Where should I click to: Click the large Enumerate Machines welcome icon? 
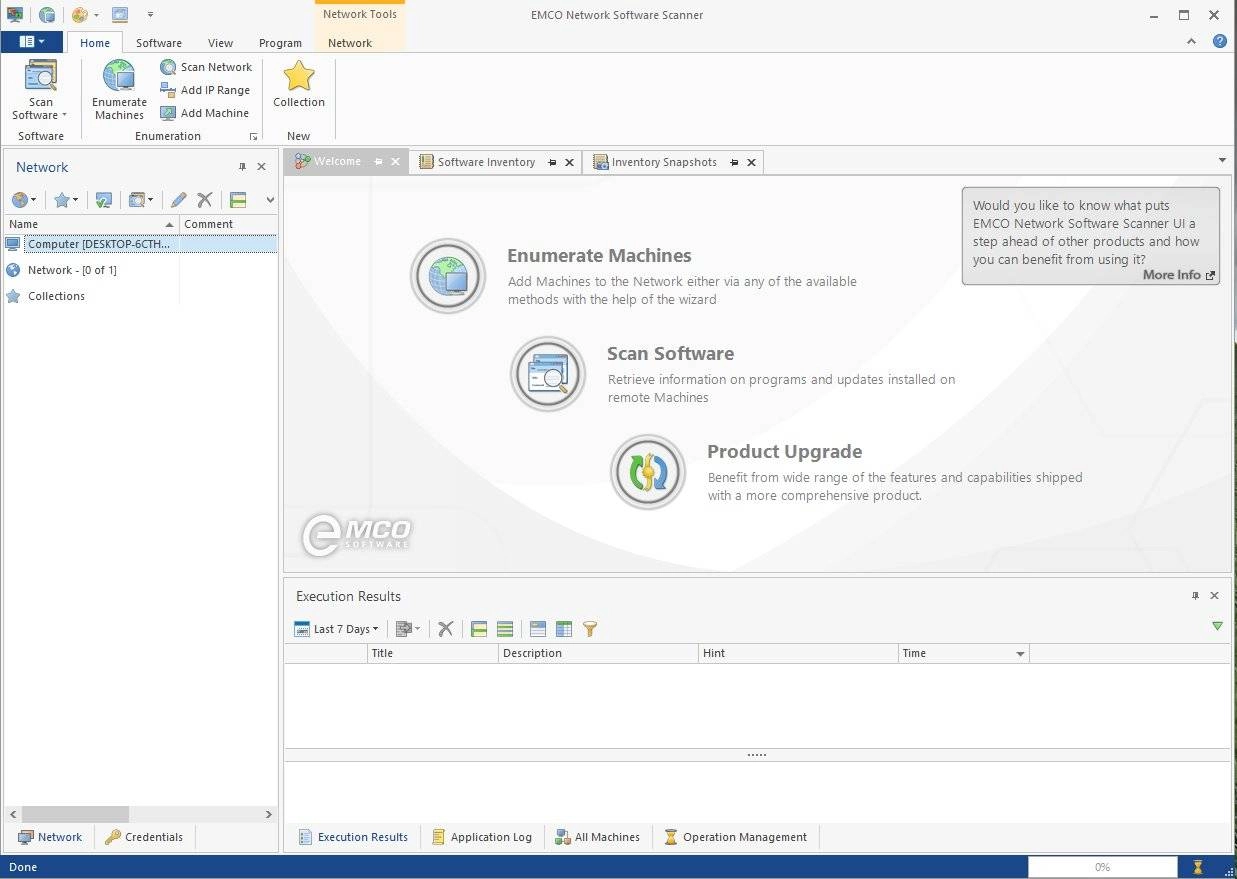point(448,276)
